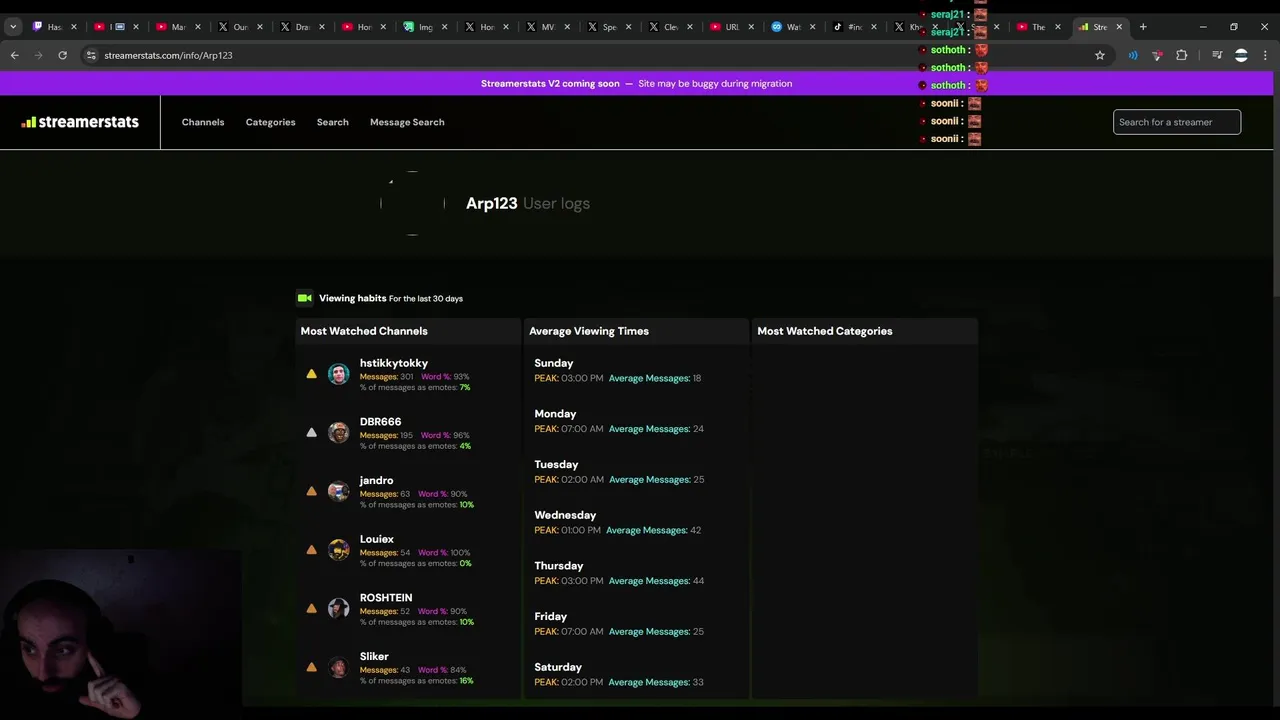Screen dimensions: 1280x720
Task: Click the warning triangle next to hstikkytokky
Action: (311, 374)
